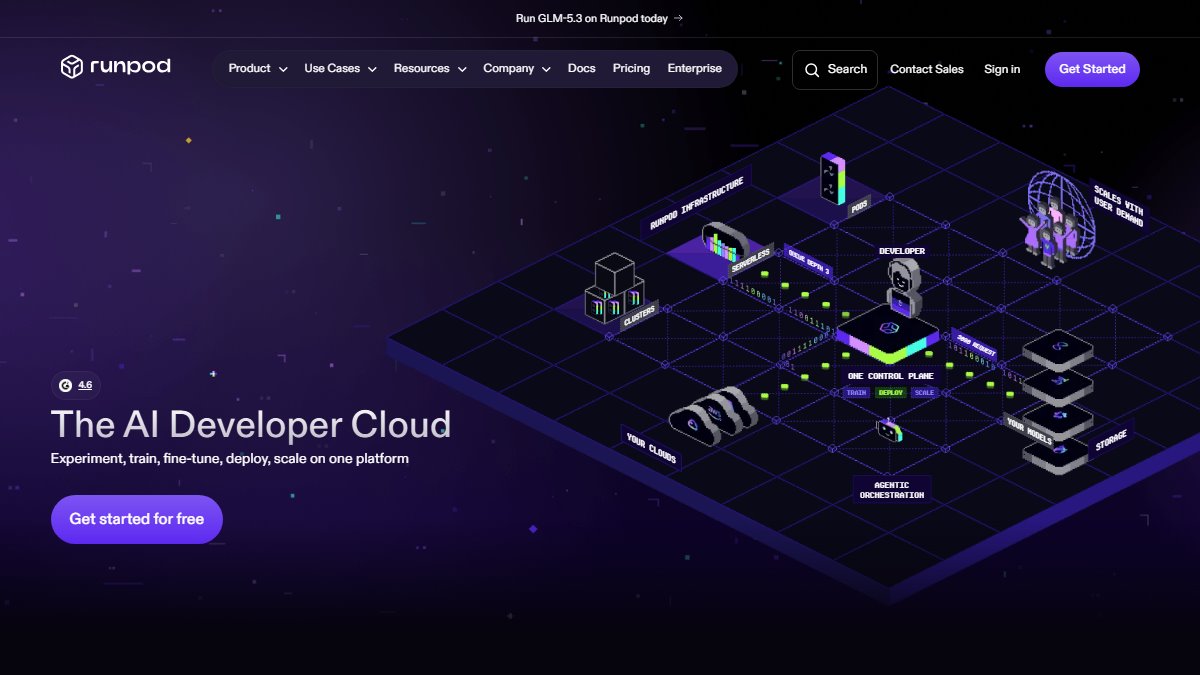The image size is (1200, 675).
Task: Click the Runpod cube logo icon
Action: tap(72, 67)
